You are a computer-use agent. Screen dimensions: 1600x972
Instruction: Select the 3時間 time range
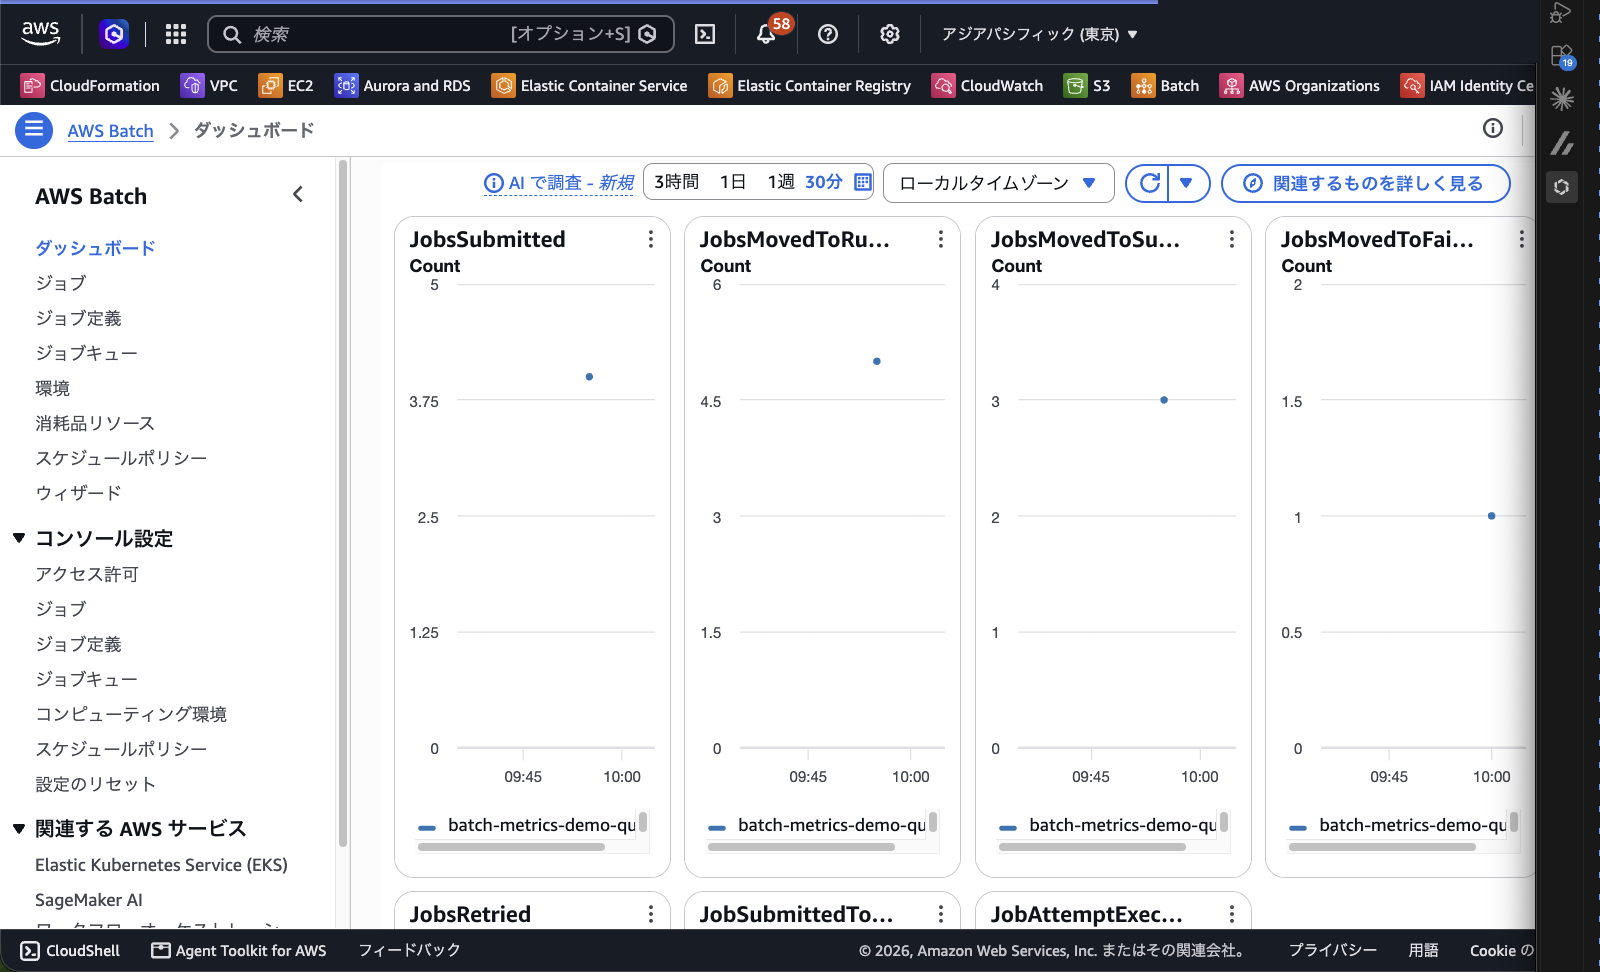(677, 182)
